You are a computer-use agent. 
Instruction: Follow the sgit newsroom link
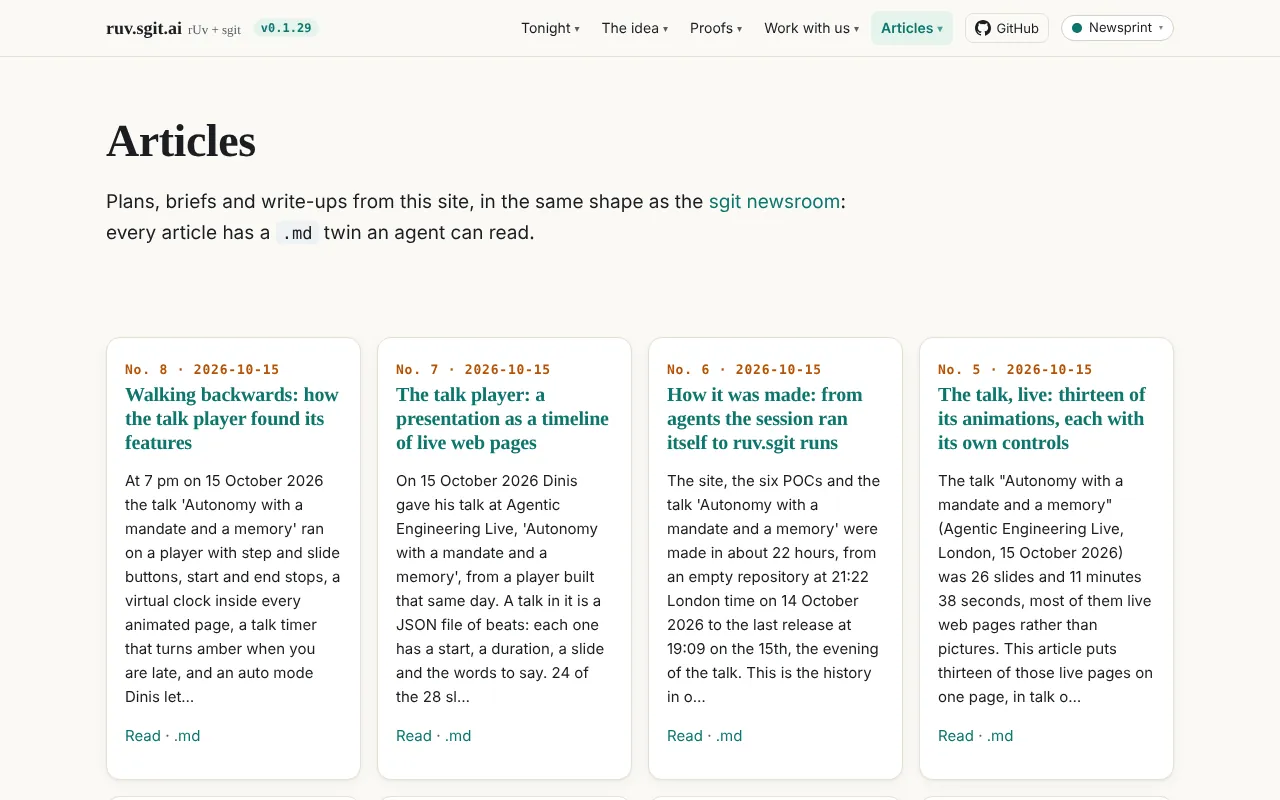[774, 201]
